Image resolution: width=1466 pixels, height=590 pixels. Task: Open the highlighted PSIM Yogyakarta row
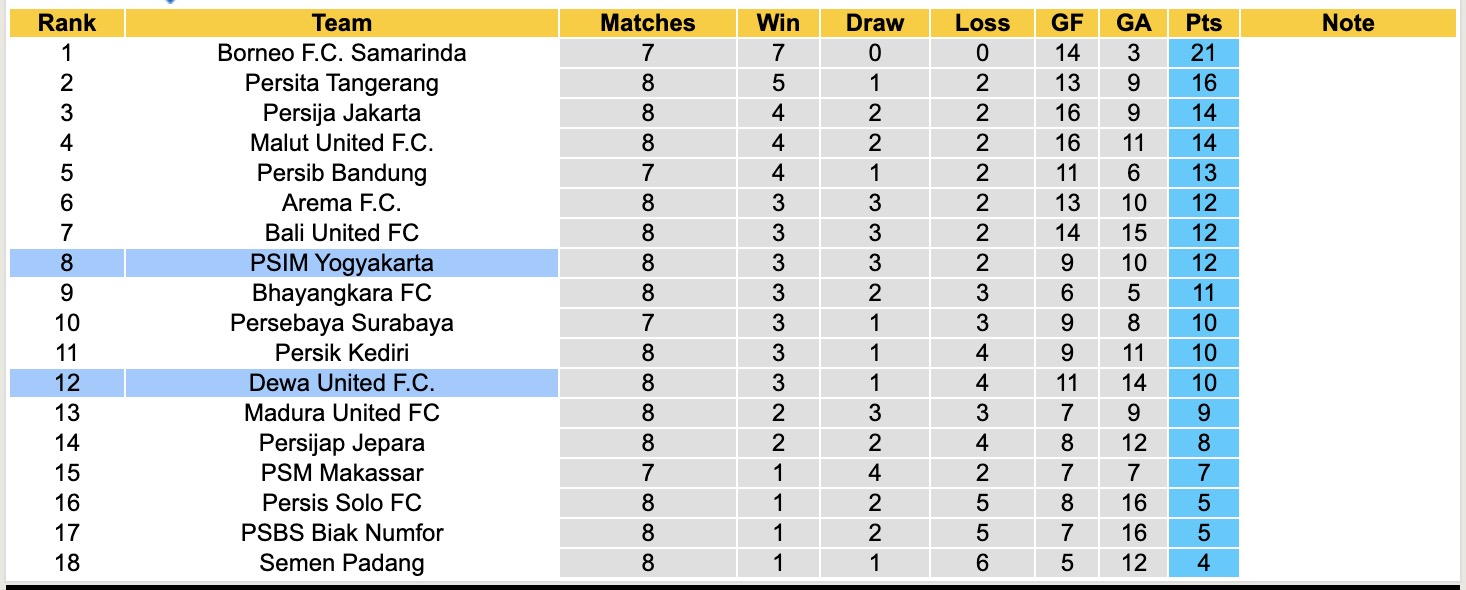[x=341, y=263]
